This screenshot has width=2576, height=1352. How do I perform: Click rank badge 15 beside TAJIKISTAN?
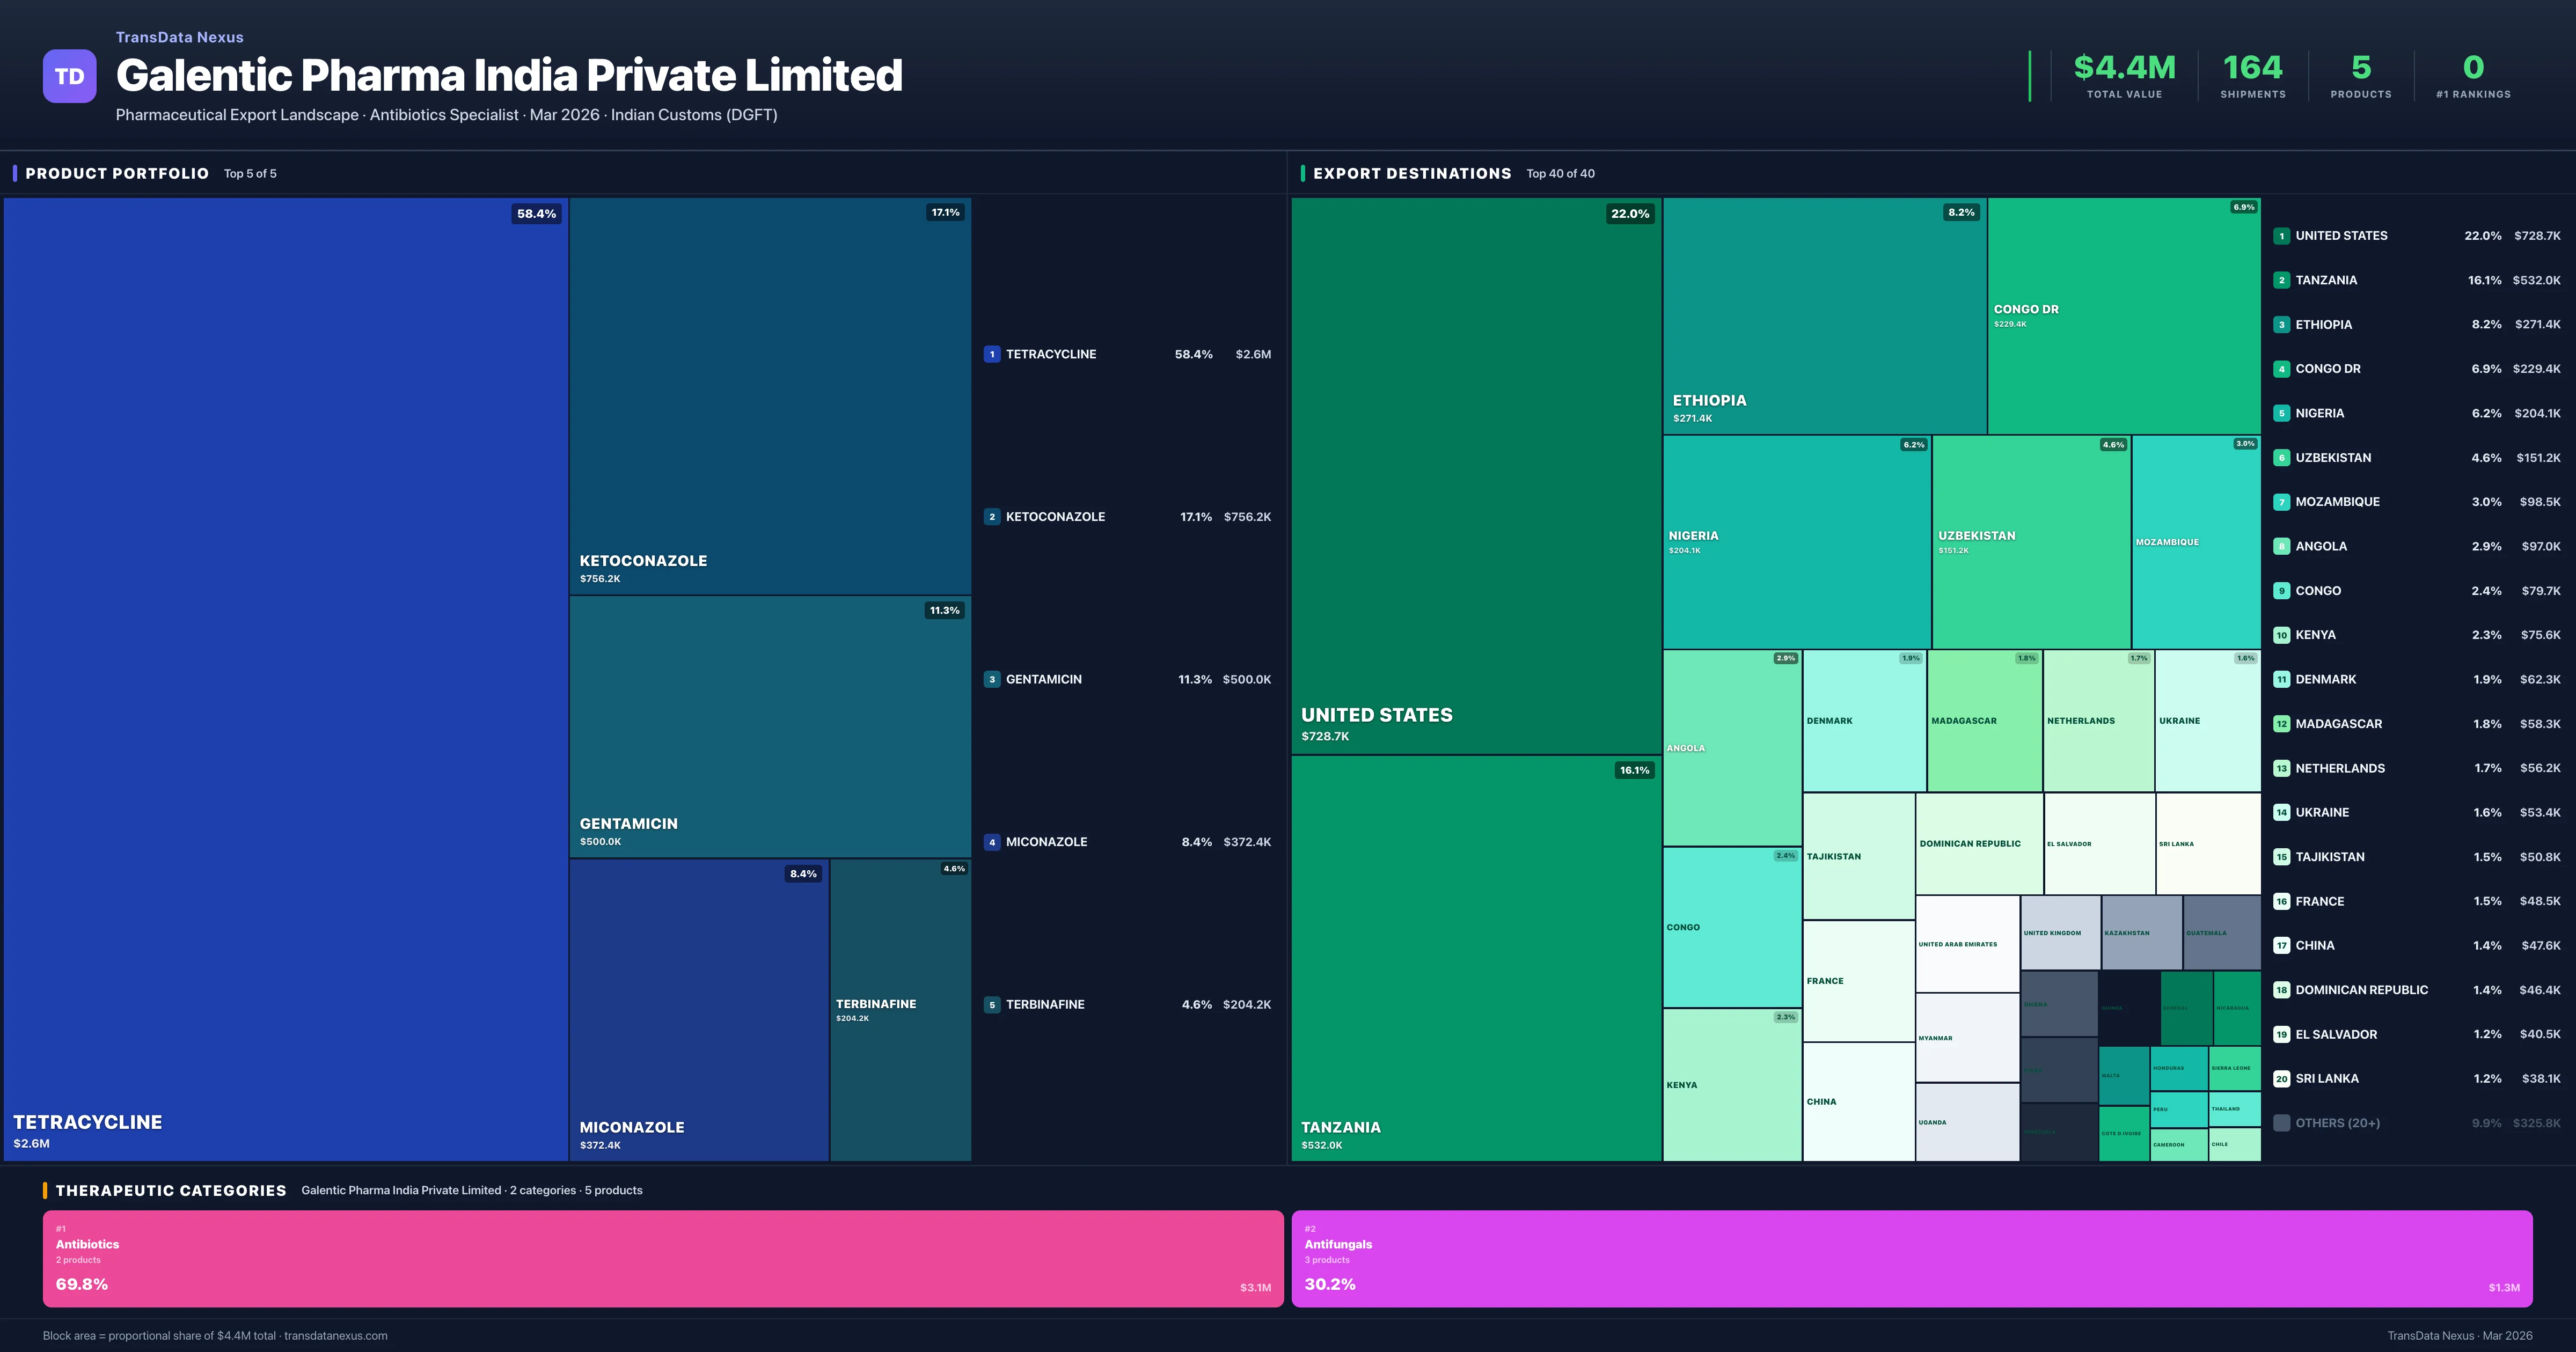pos(2282,856)
